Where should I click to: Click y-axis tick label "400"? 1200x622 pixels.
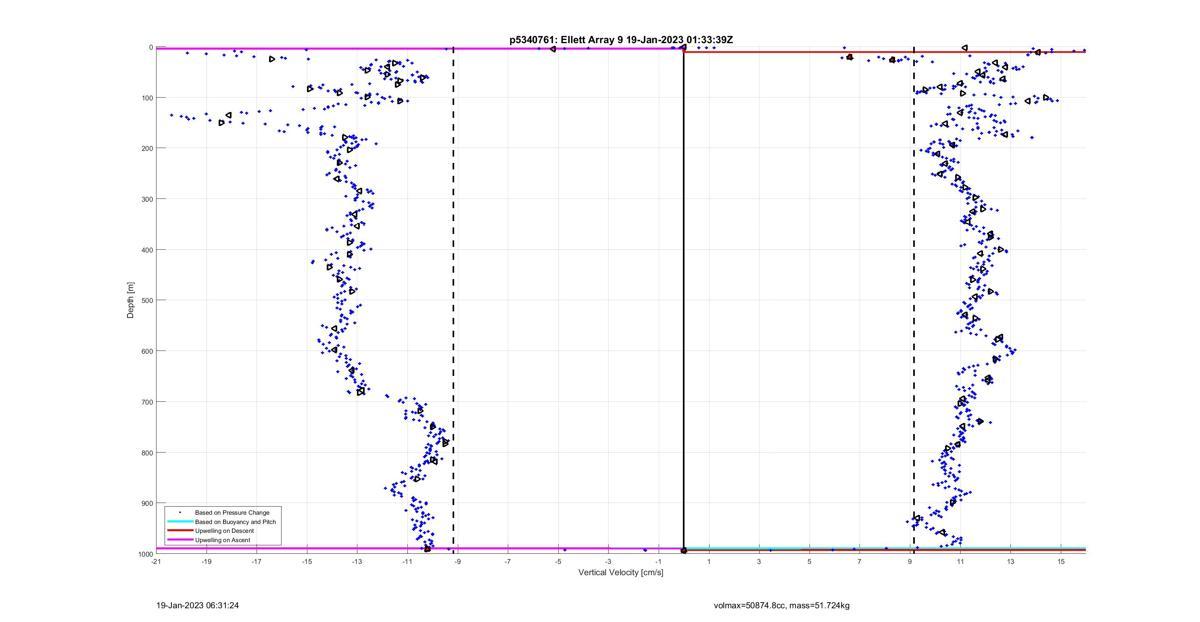pos(146,250)
